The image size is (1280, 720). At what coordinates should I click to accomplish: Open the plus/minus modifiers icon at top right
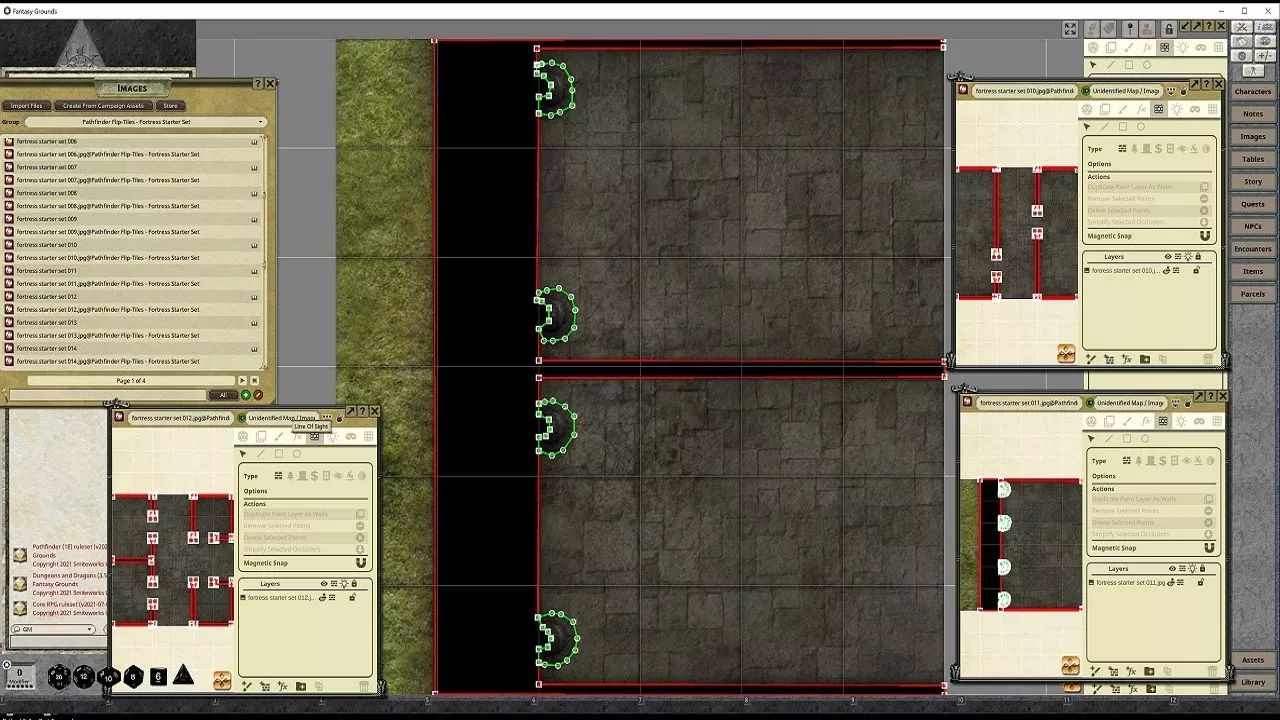1264,56
